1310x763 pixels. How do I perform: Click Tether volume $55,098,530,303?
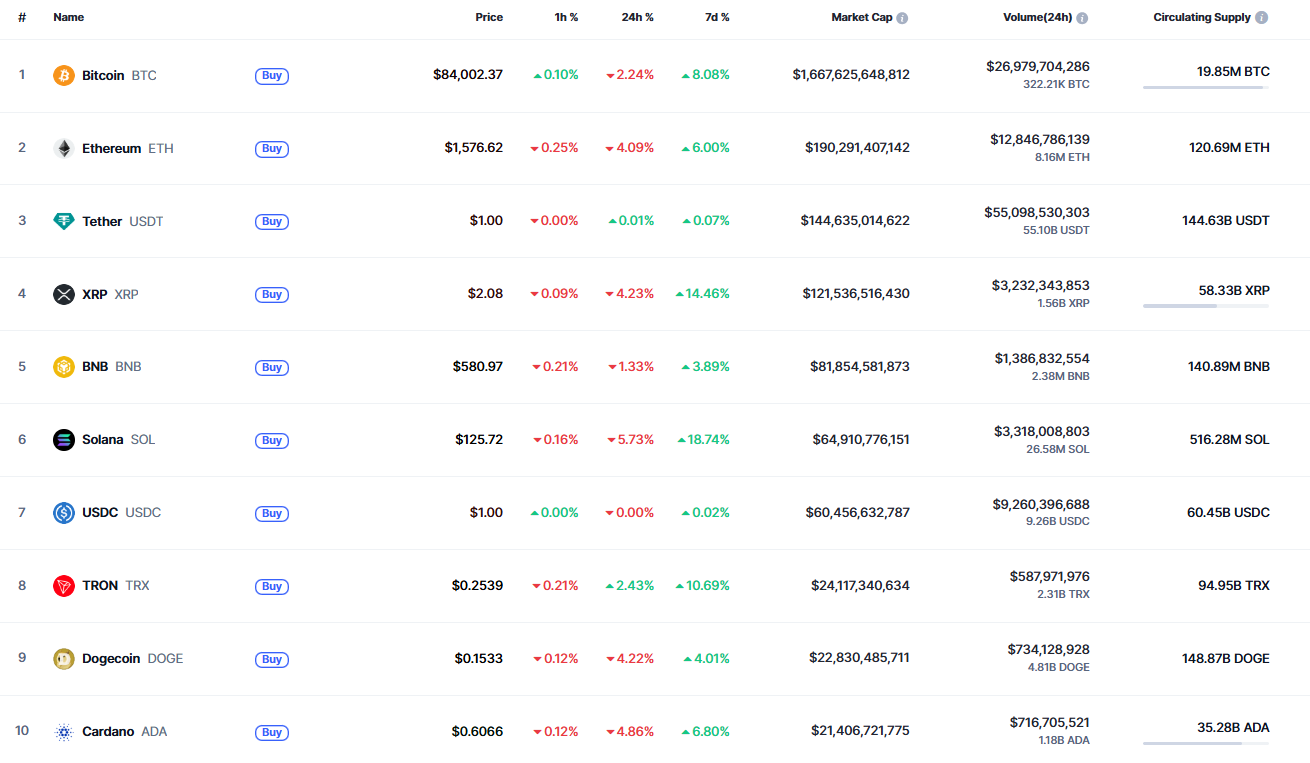point(1037,213)
